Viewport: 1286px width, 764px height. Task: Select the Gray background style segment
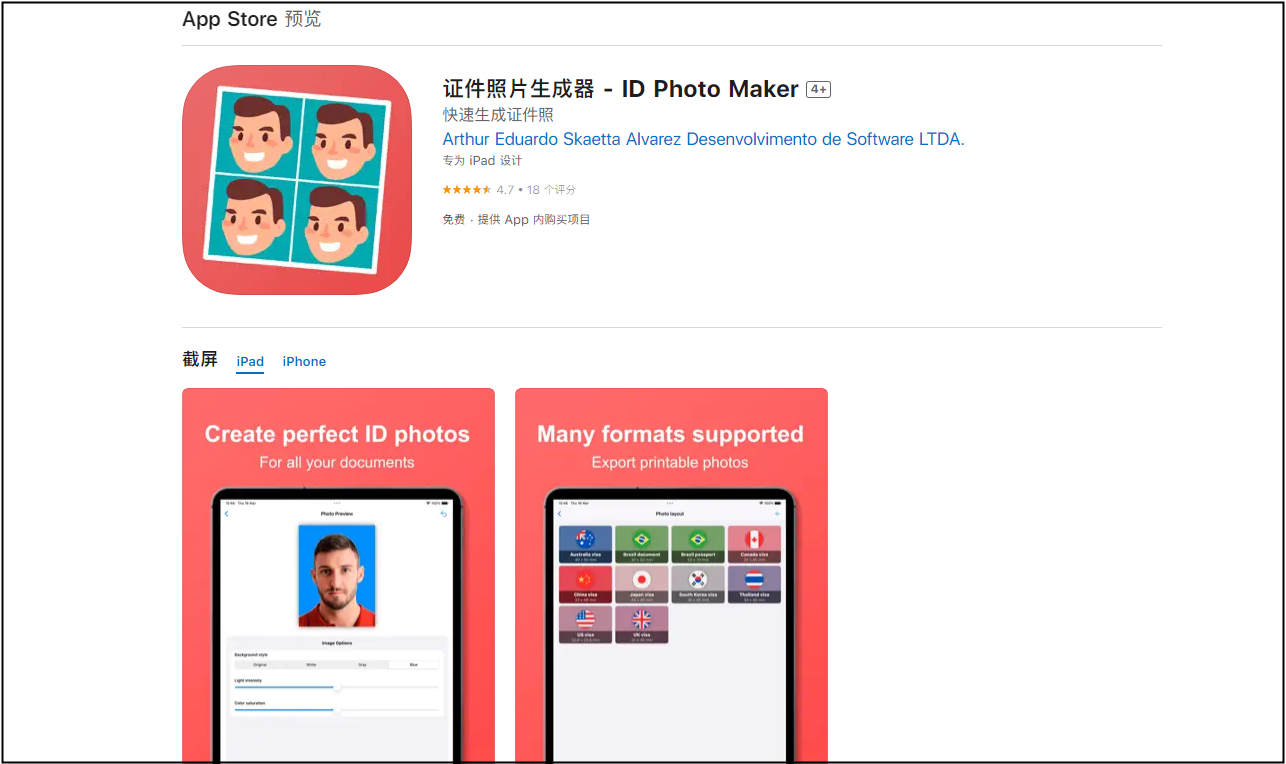tap(362, 664)
